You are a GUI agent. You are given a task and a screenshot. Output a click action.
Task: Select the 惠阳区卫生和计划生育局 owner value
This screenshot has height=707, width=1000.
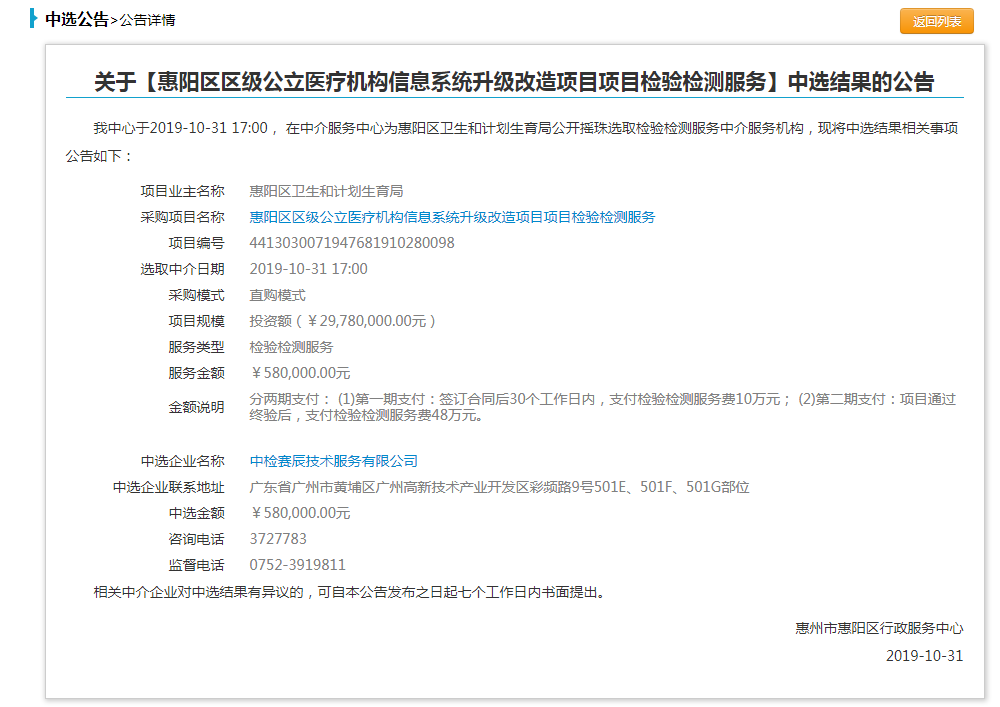coord(326,191)
